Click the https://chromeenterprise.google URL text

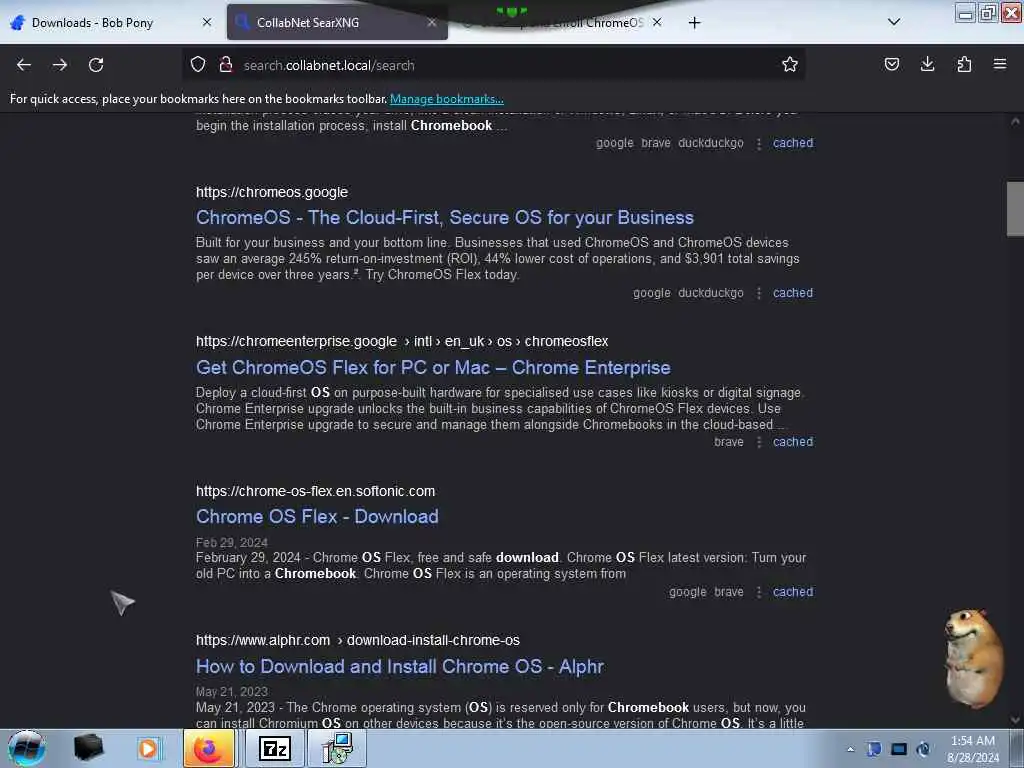pyautogui.click(x=296, y=341)
